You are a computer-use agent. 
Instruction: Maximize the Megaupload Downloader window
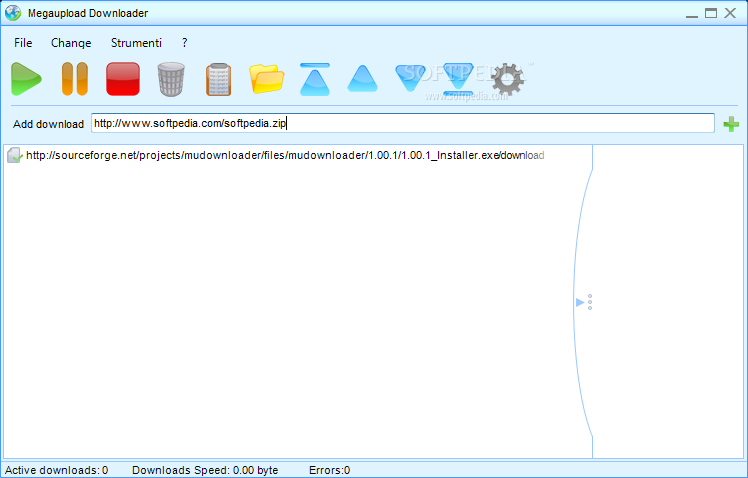(711, 13)
